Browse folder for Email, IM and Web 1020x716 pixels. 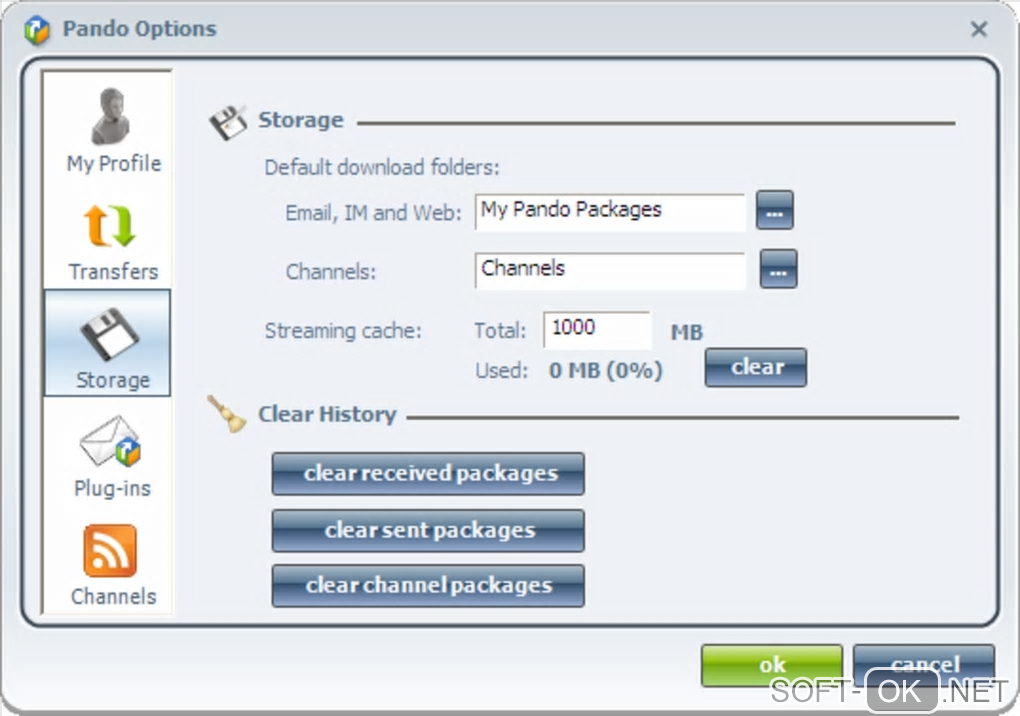tap(774, 211)
